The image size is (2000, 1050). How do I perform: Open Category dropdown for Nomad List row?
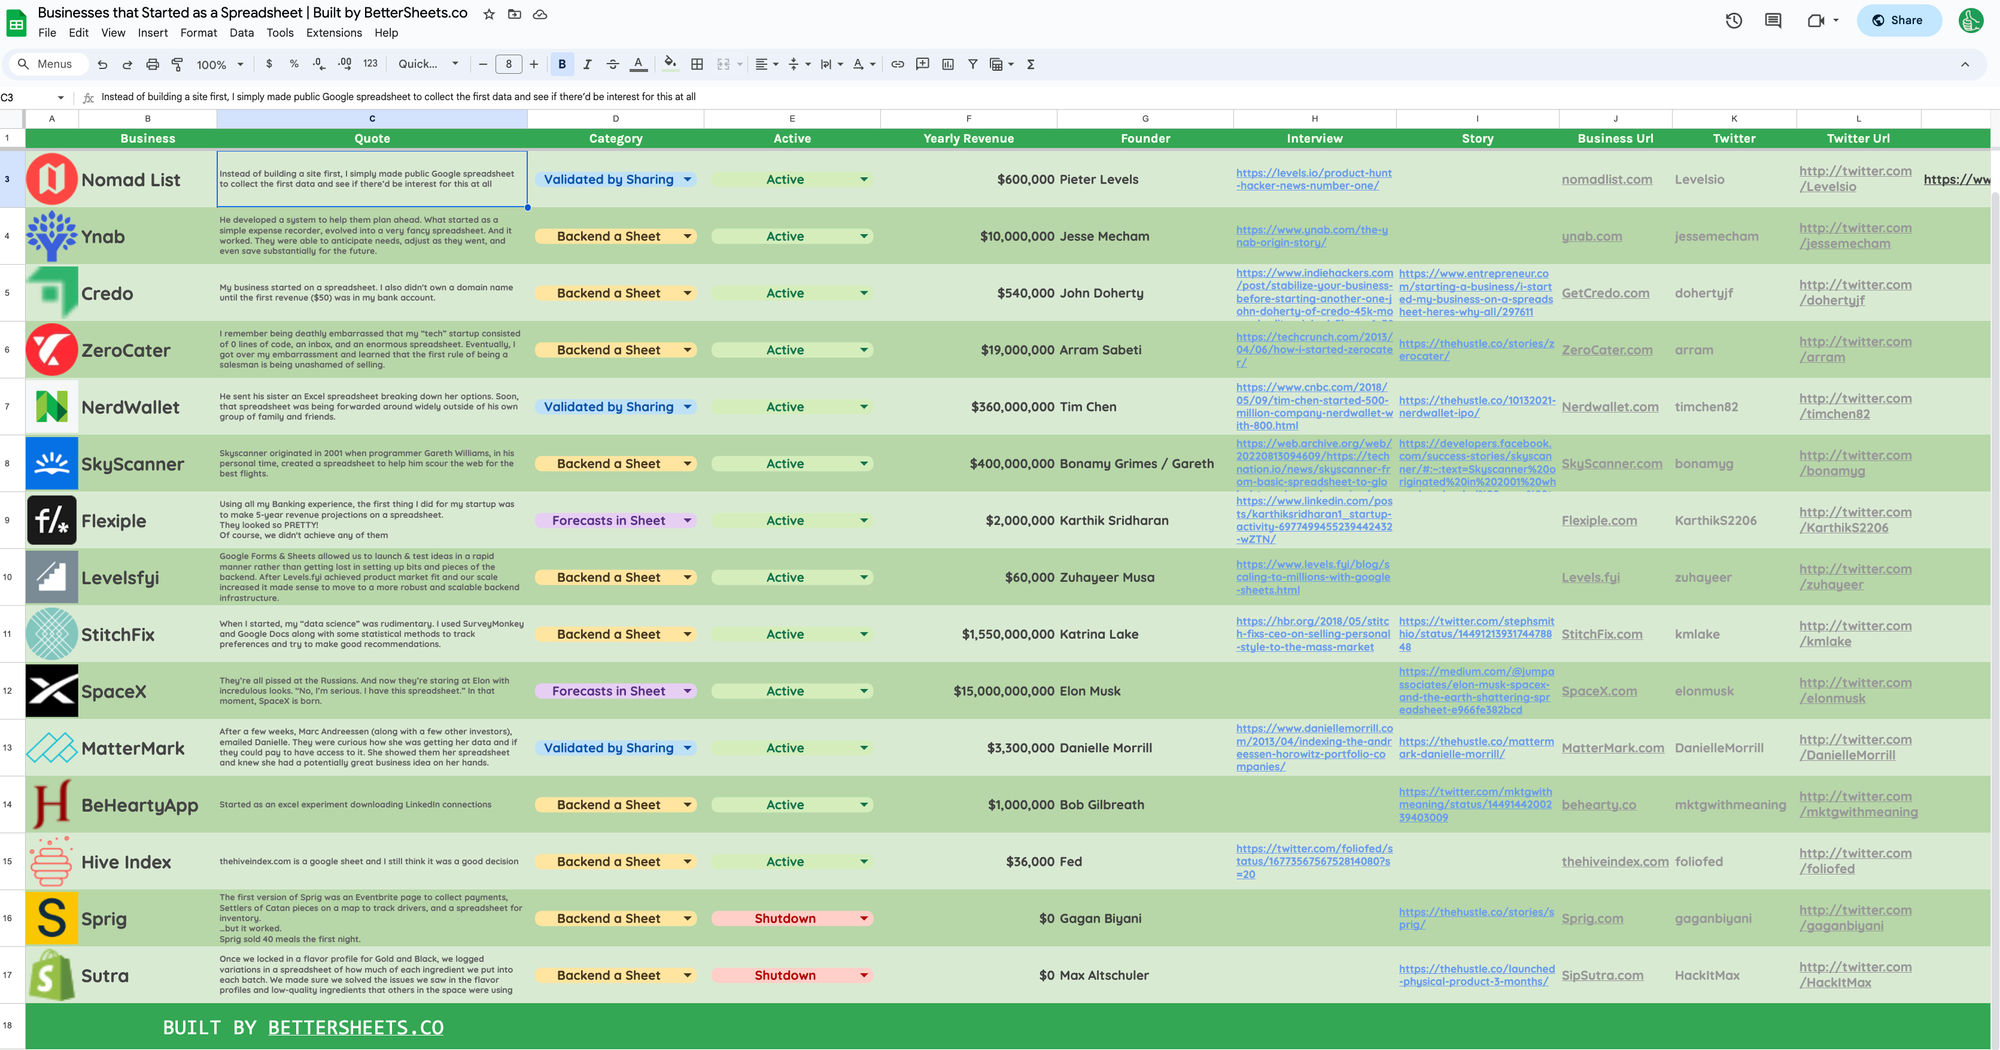[x=688, y=180]
